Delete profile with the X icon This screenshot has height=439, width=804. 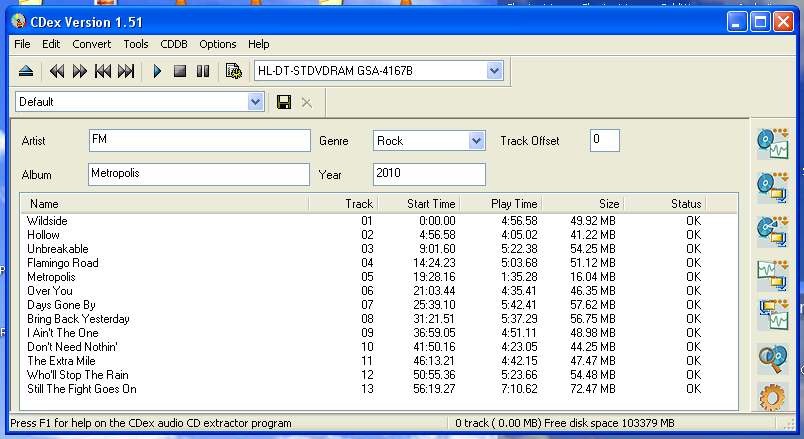(x=307, y=103)
